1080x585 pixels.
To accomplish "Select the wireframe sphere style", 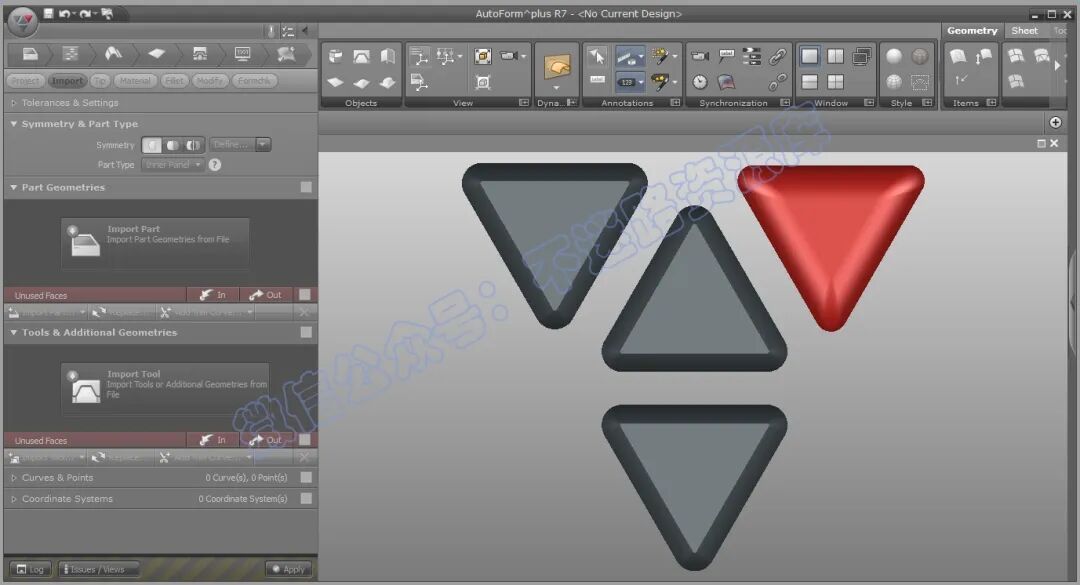I will pyautogui.click(x=894, y=82).
